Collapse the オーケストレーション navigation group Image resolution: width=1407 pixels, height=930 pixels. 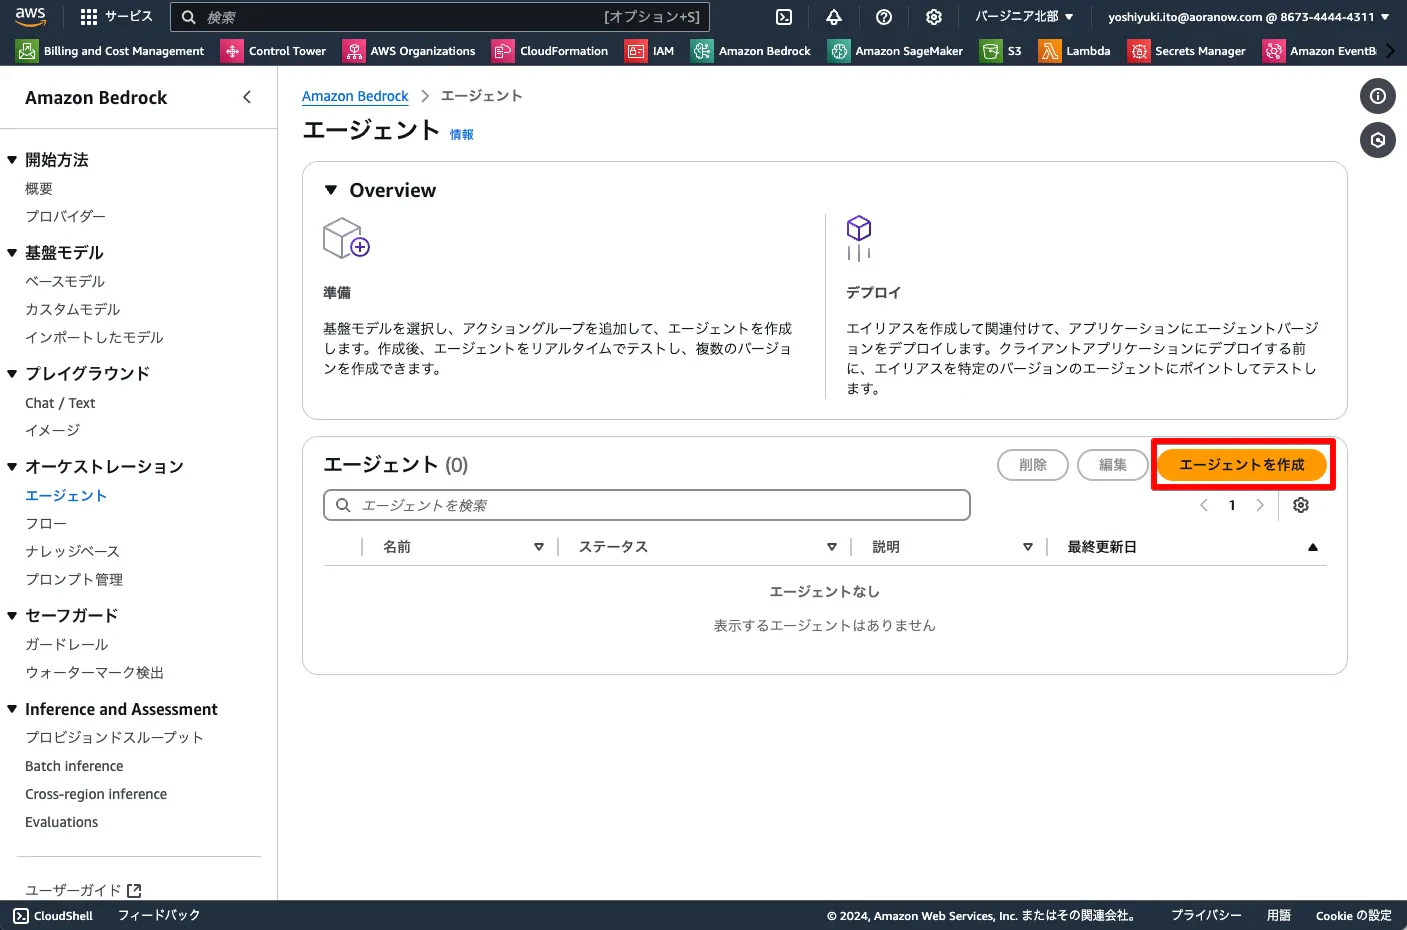tap(12, 467)
